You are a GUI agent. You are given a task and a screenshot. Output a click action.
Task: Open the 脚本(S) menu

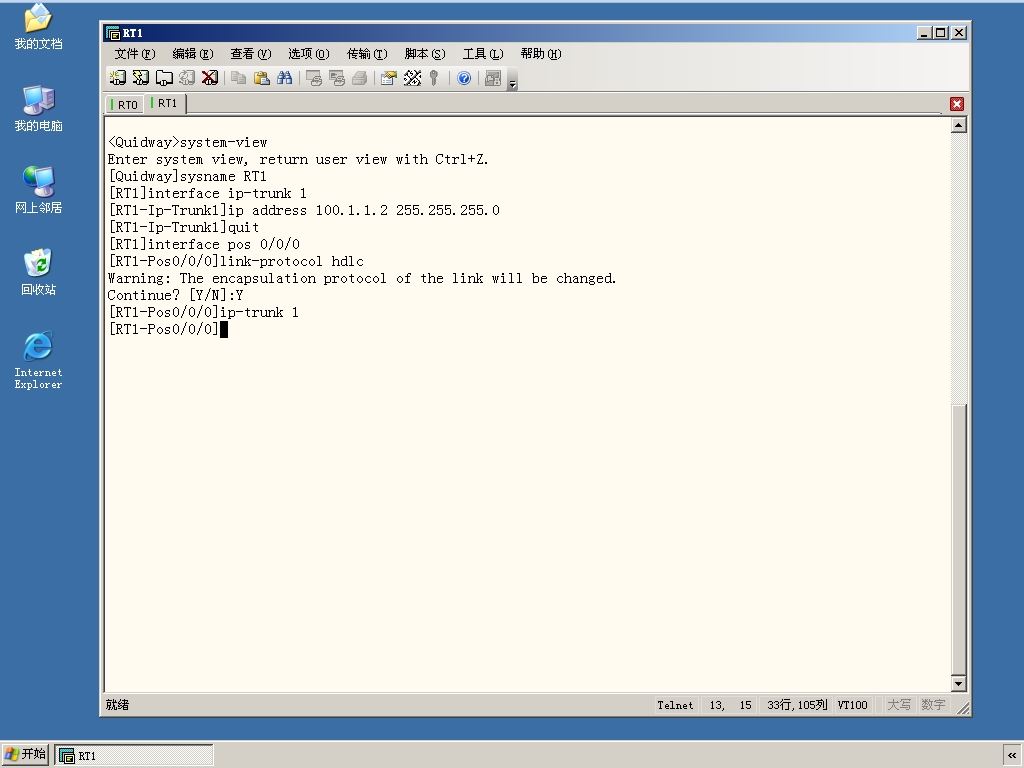(x=424, y=54)
